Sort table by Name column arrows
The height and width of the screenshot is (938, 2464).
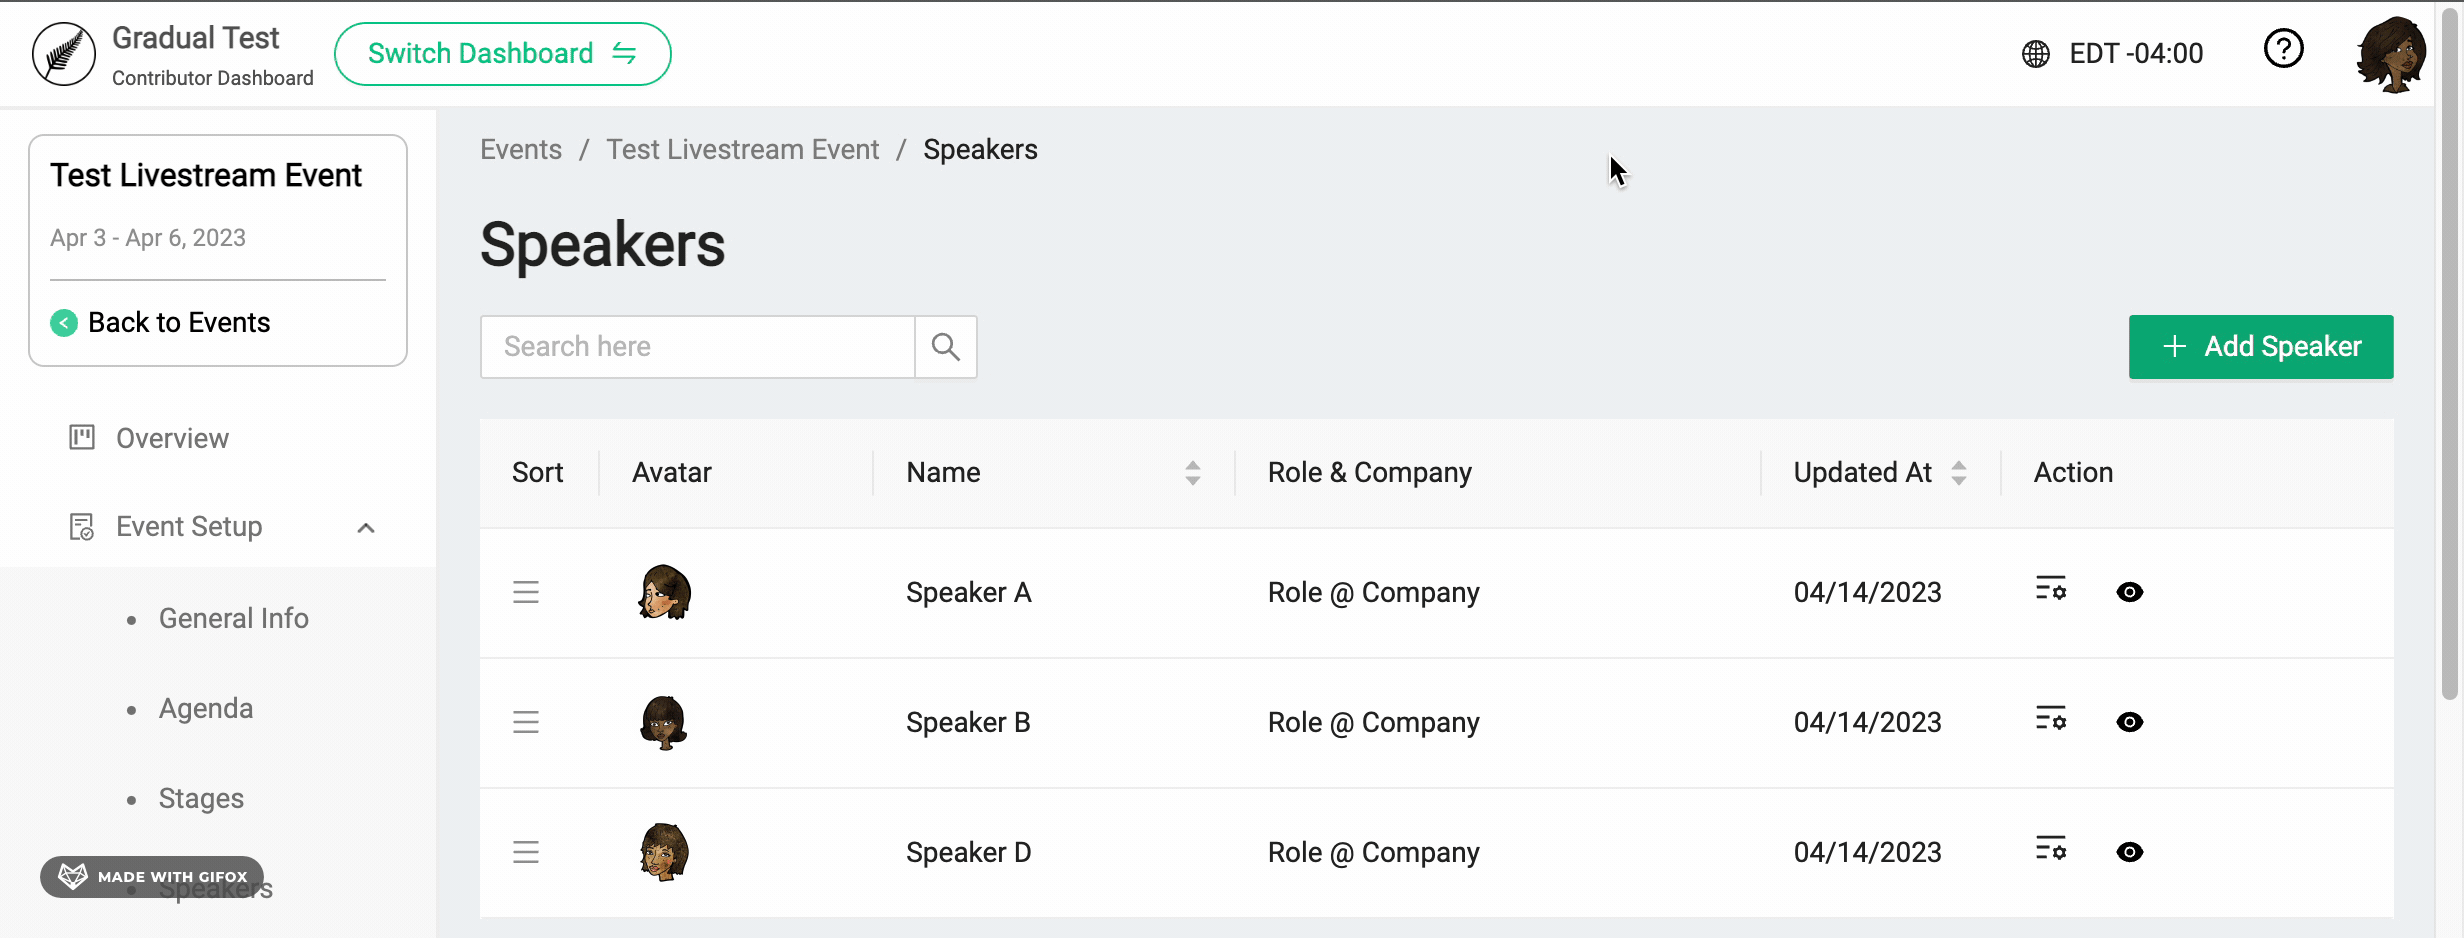(1192, 473)
